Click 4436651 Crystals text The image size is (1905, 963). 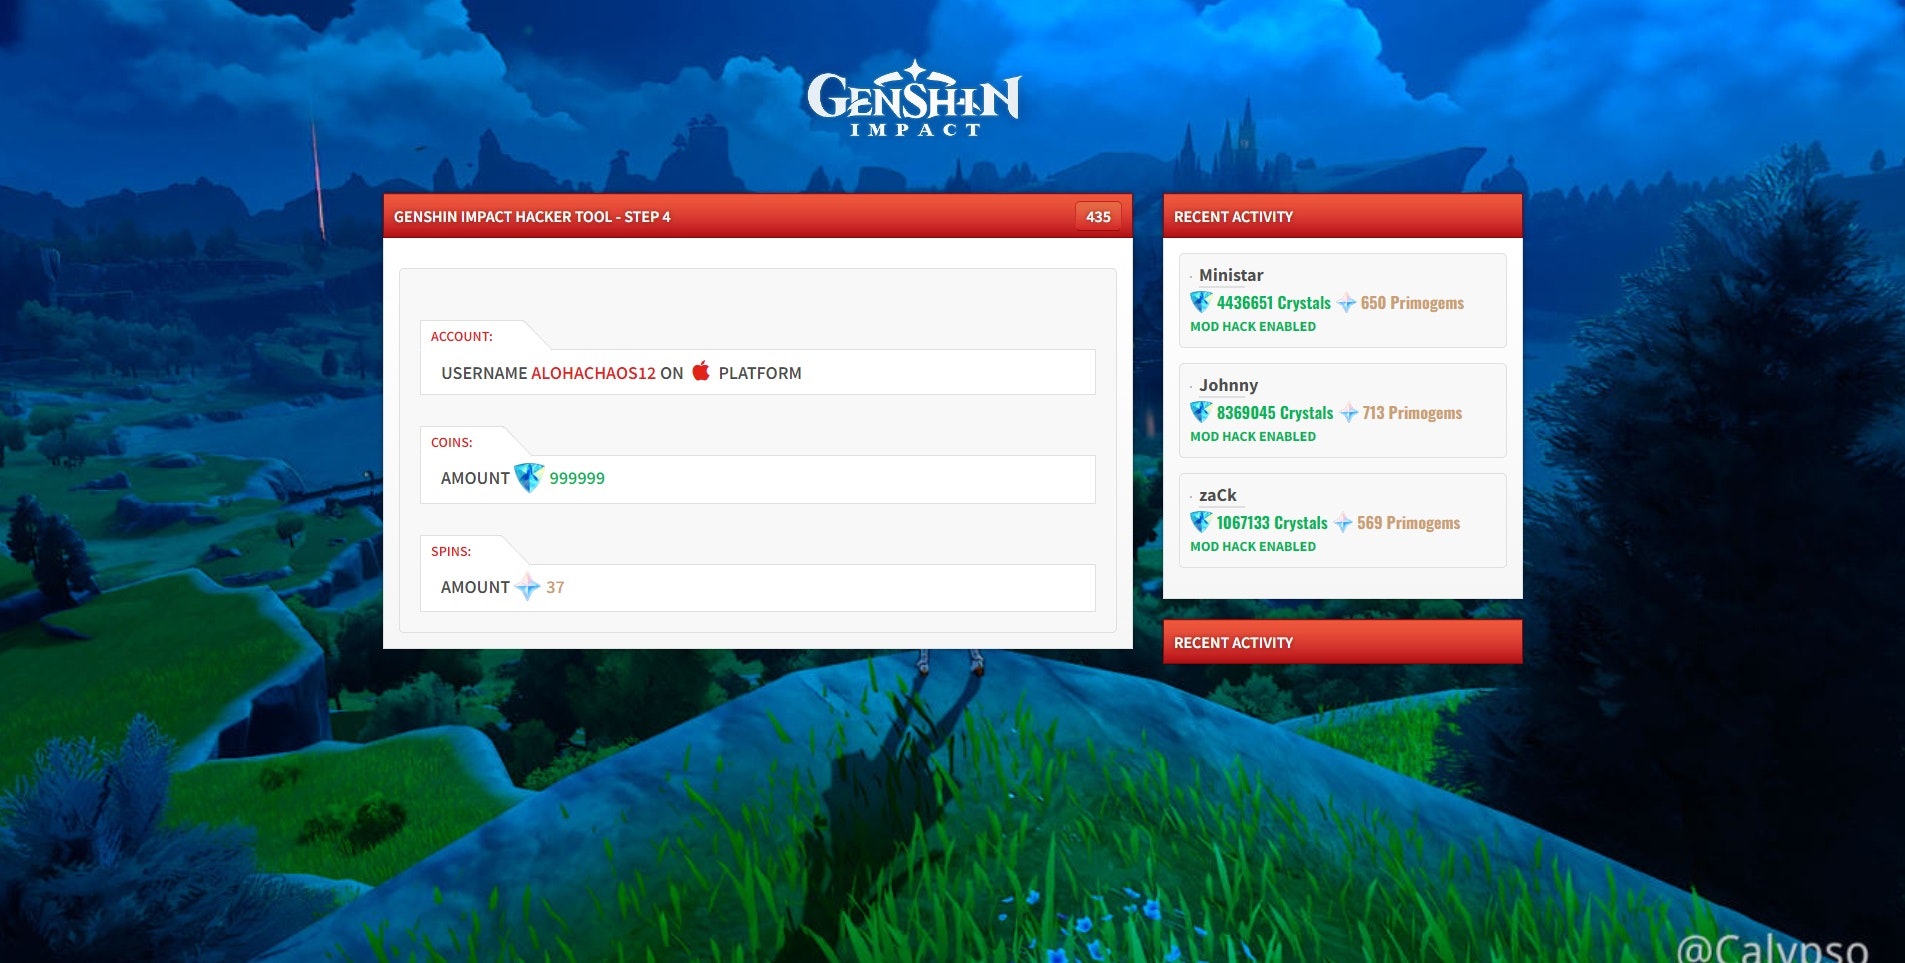click(1274, 303)
